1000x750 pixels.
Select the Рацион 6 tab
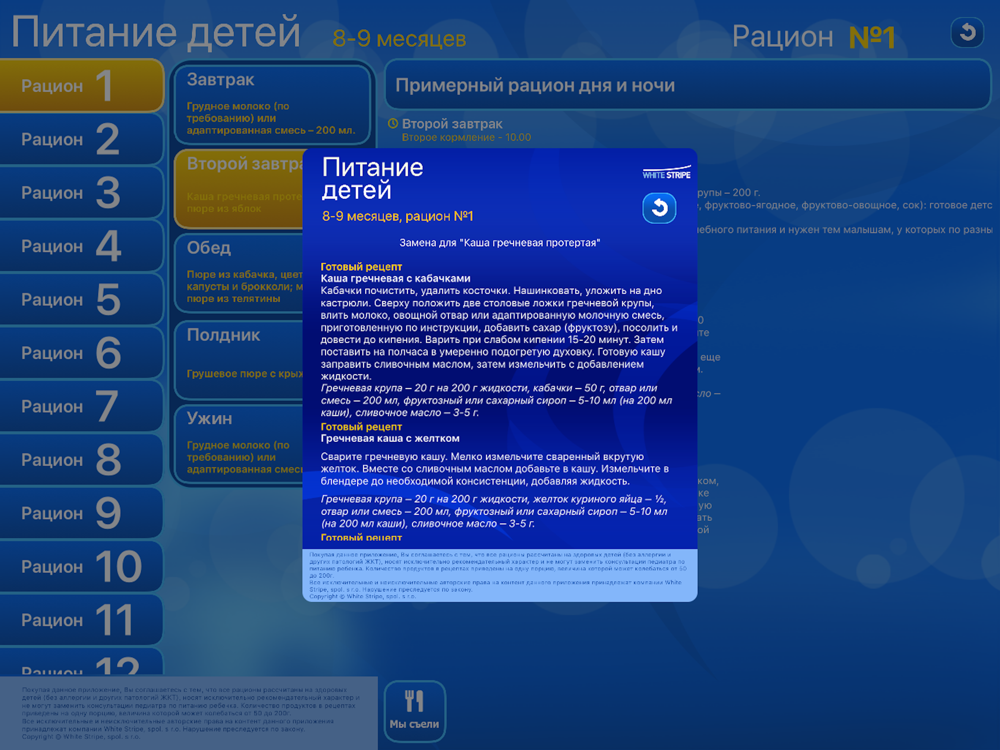(81, 353)
